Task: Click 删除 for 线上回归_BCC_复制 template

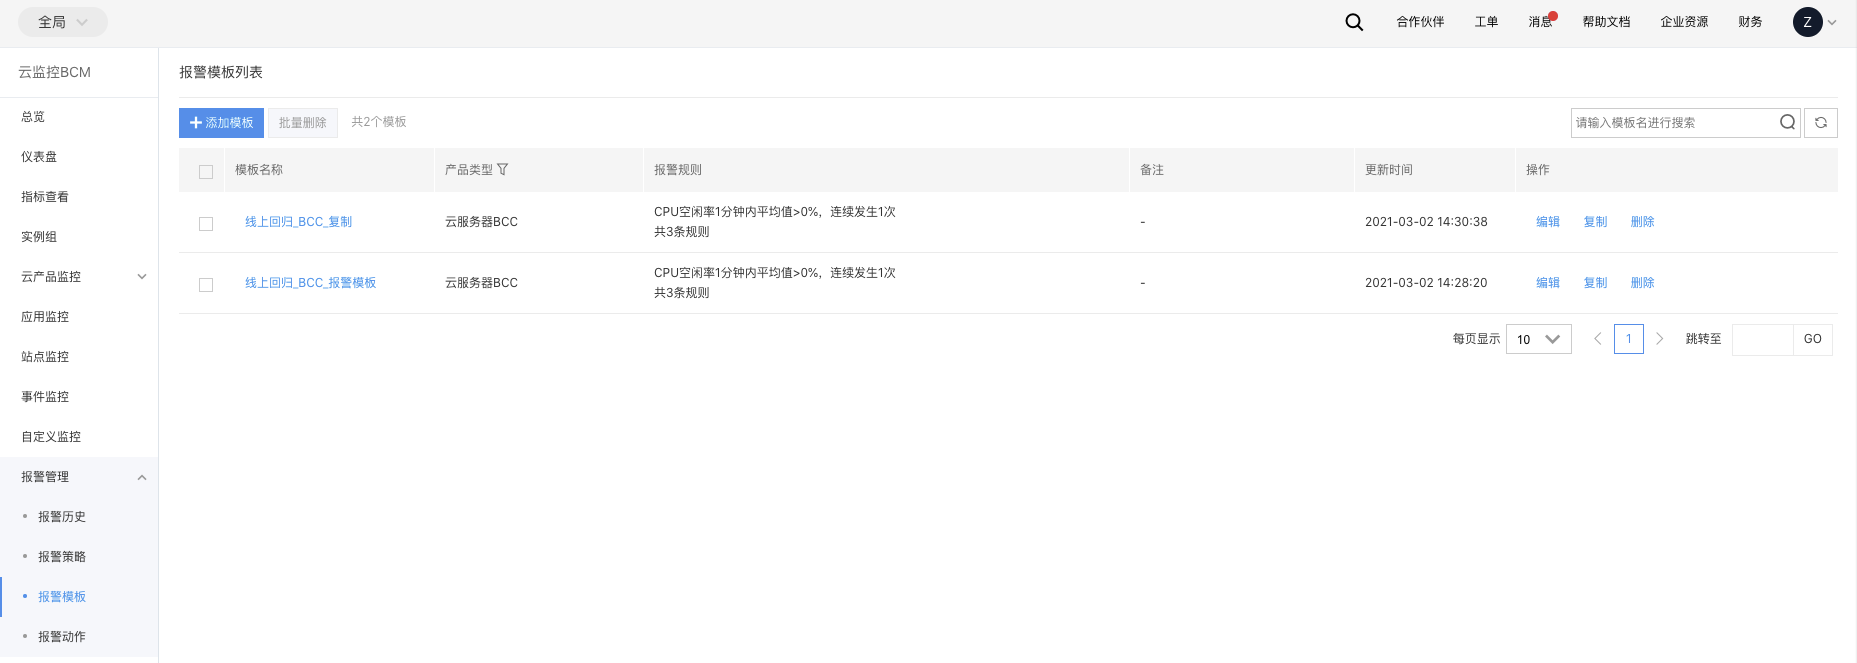Action: point(1642,222)
